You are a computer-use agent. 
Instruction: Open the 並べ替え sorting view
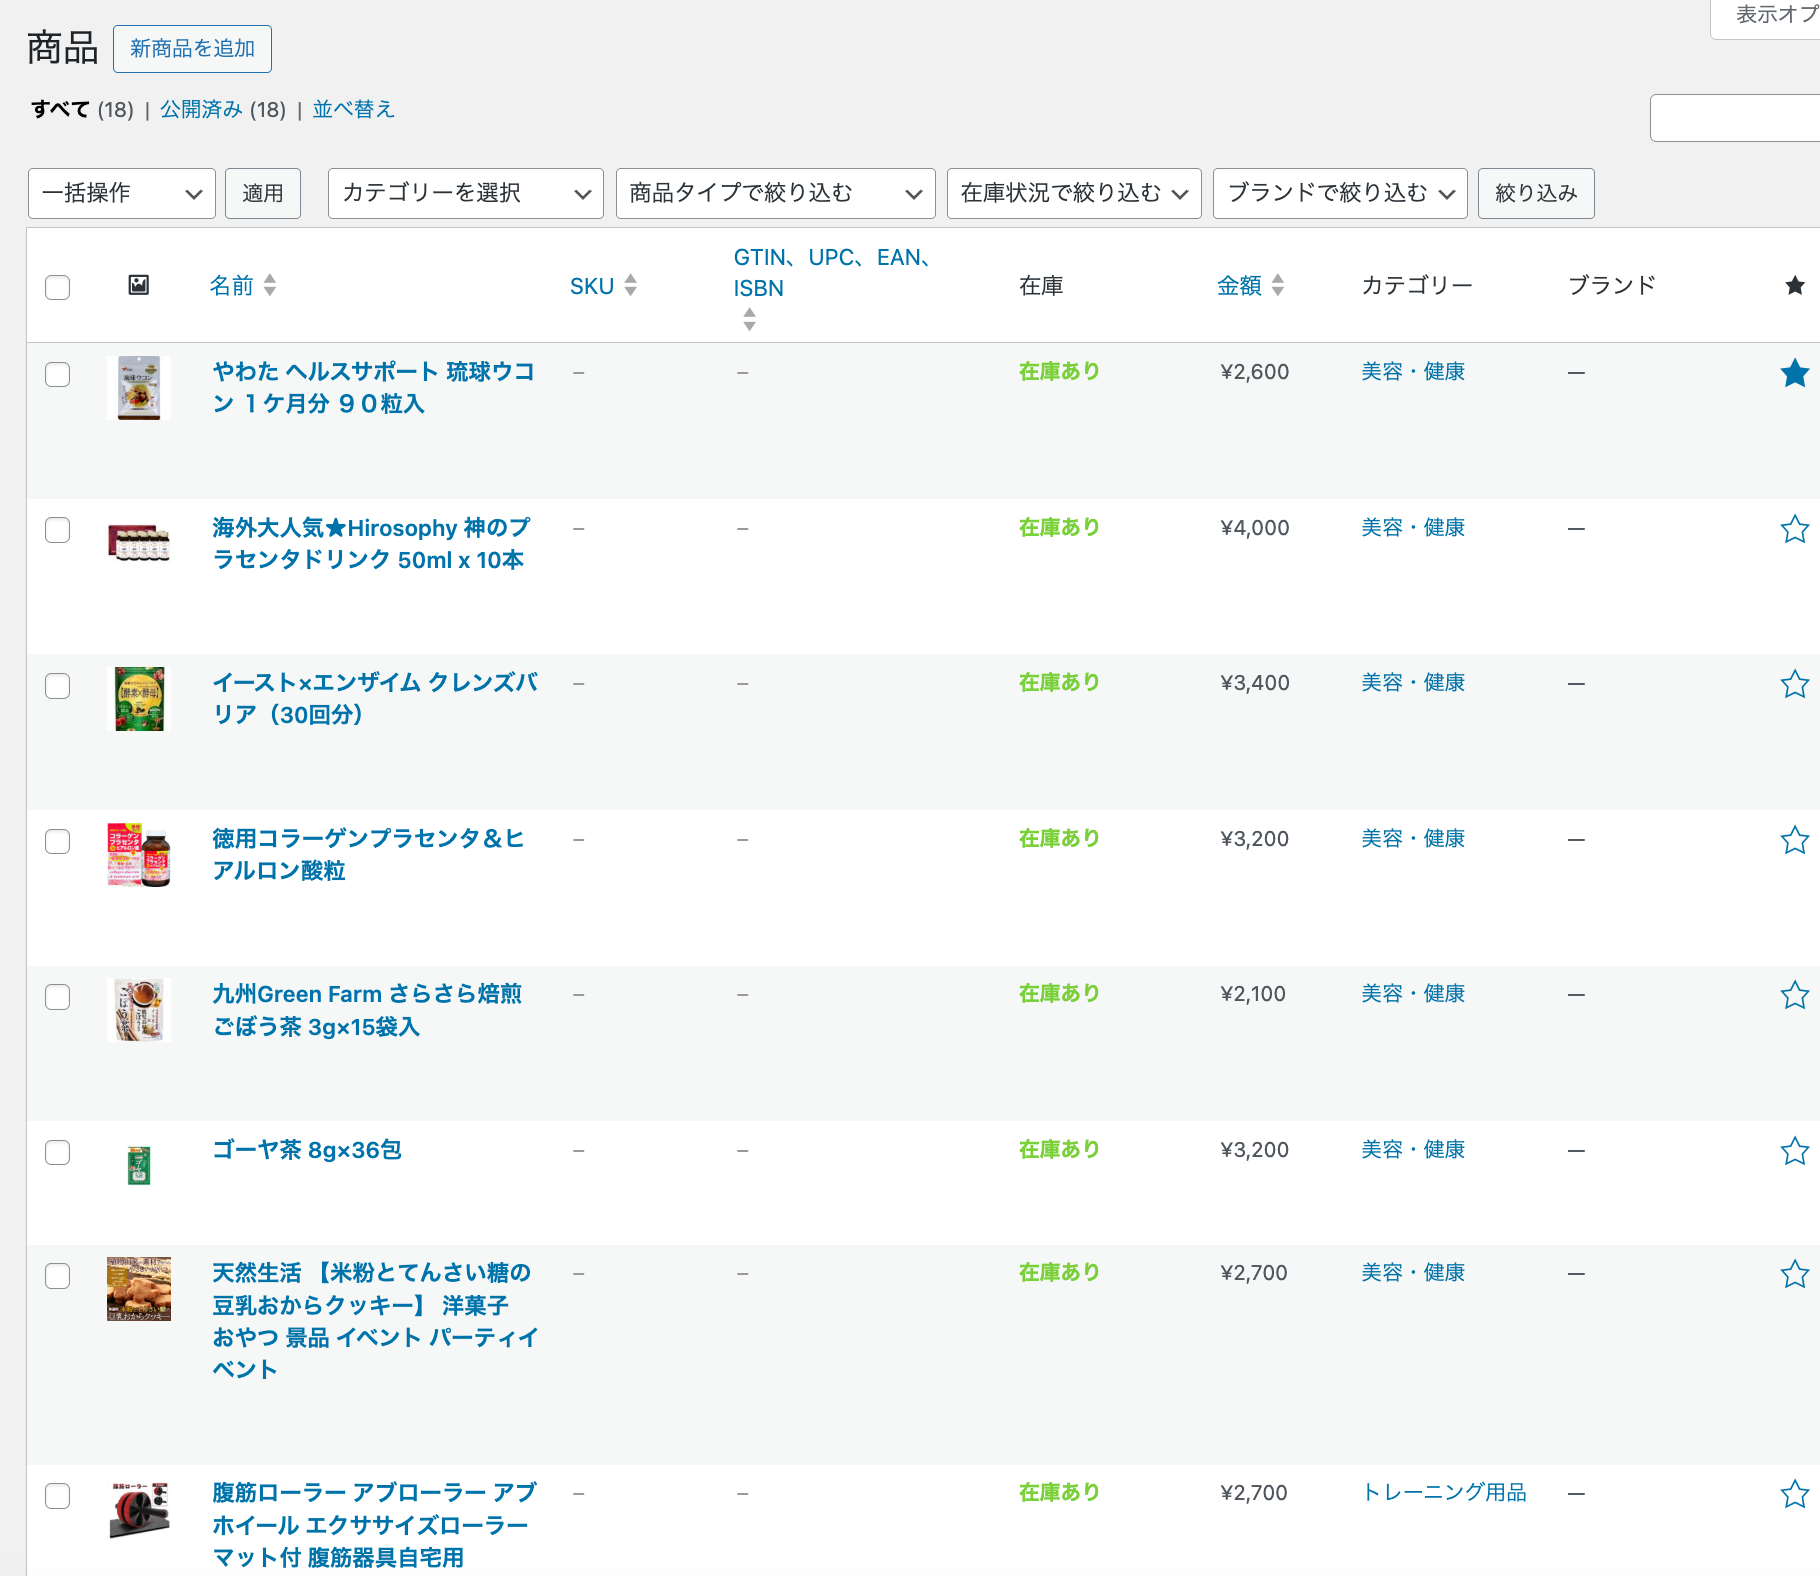pyautogui.click(x=353, y=109)
